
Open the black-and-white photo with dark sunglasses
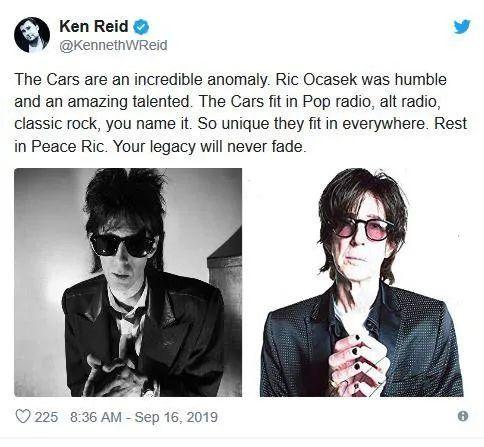128,282
